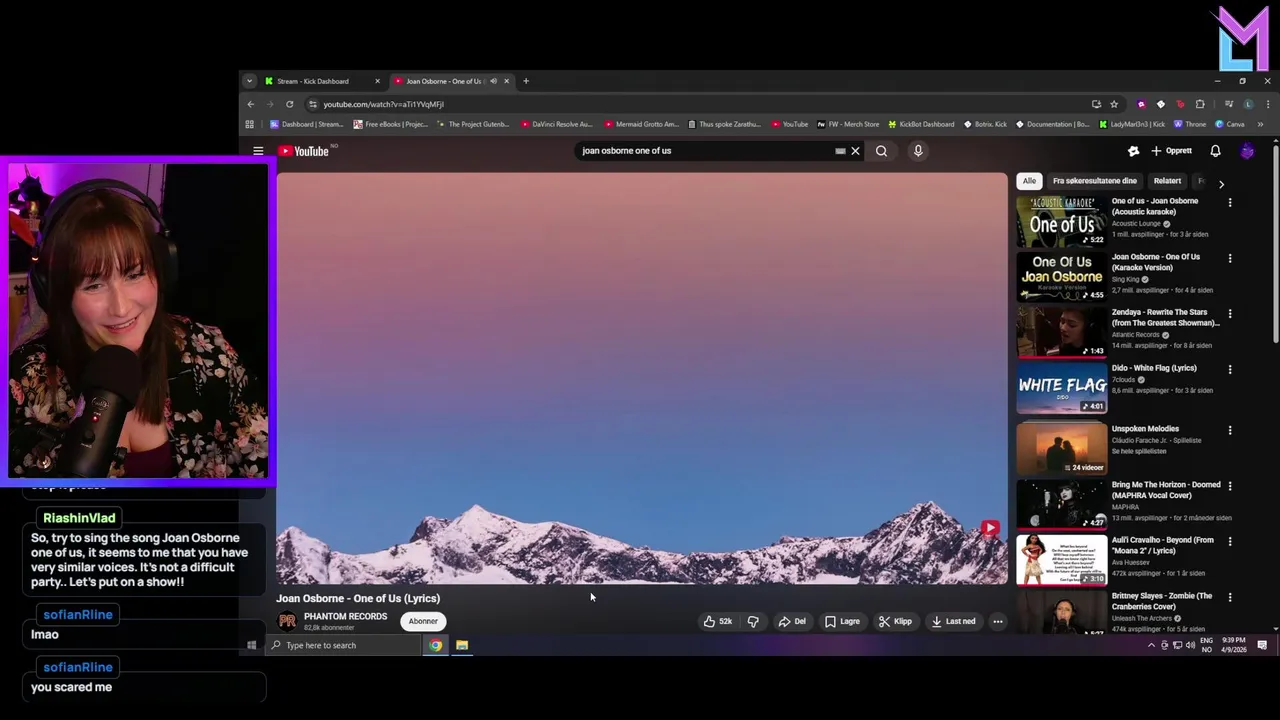Open Chrome extensions puzzle icon

tap(1200, 104)
